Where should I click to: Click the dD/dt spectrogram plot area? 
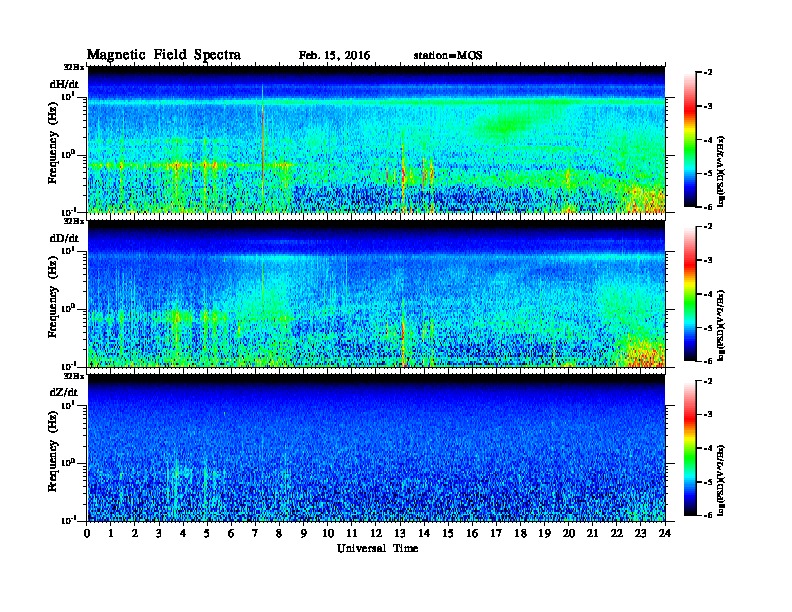pos(376,294)
